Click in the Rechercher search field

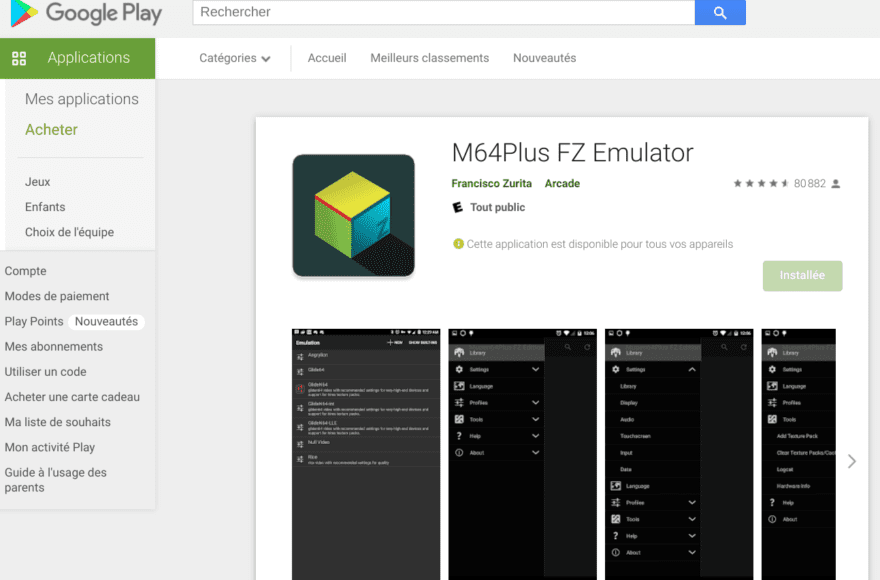coord(443,12)
